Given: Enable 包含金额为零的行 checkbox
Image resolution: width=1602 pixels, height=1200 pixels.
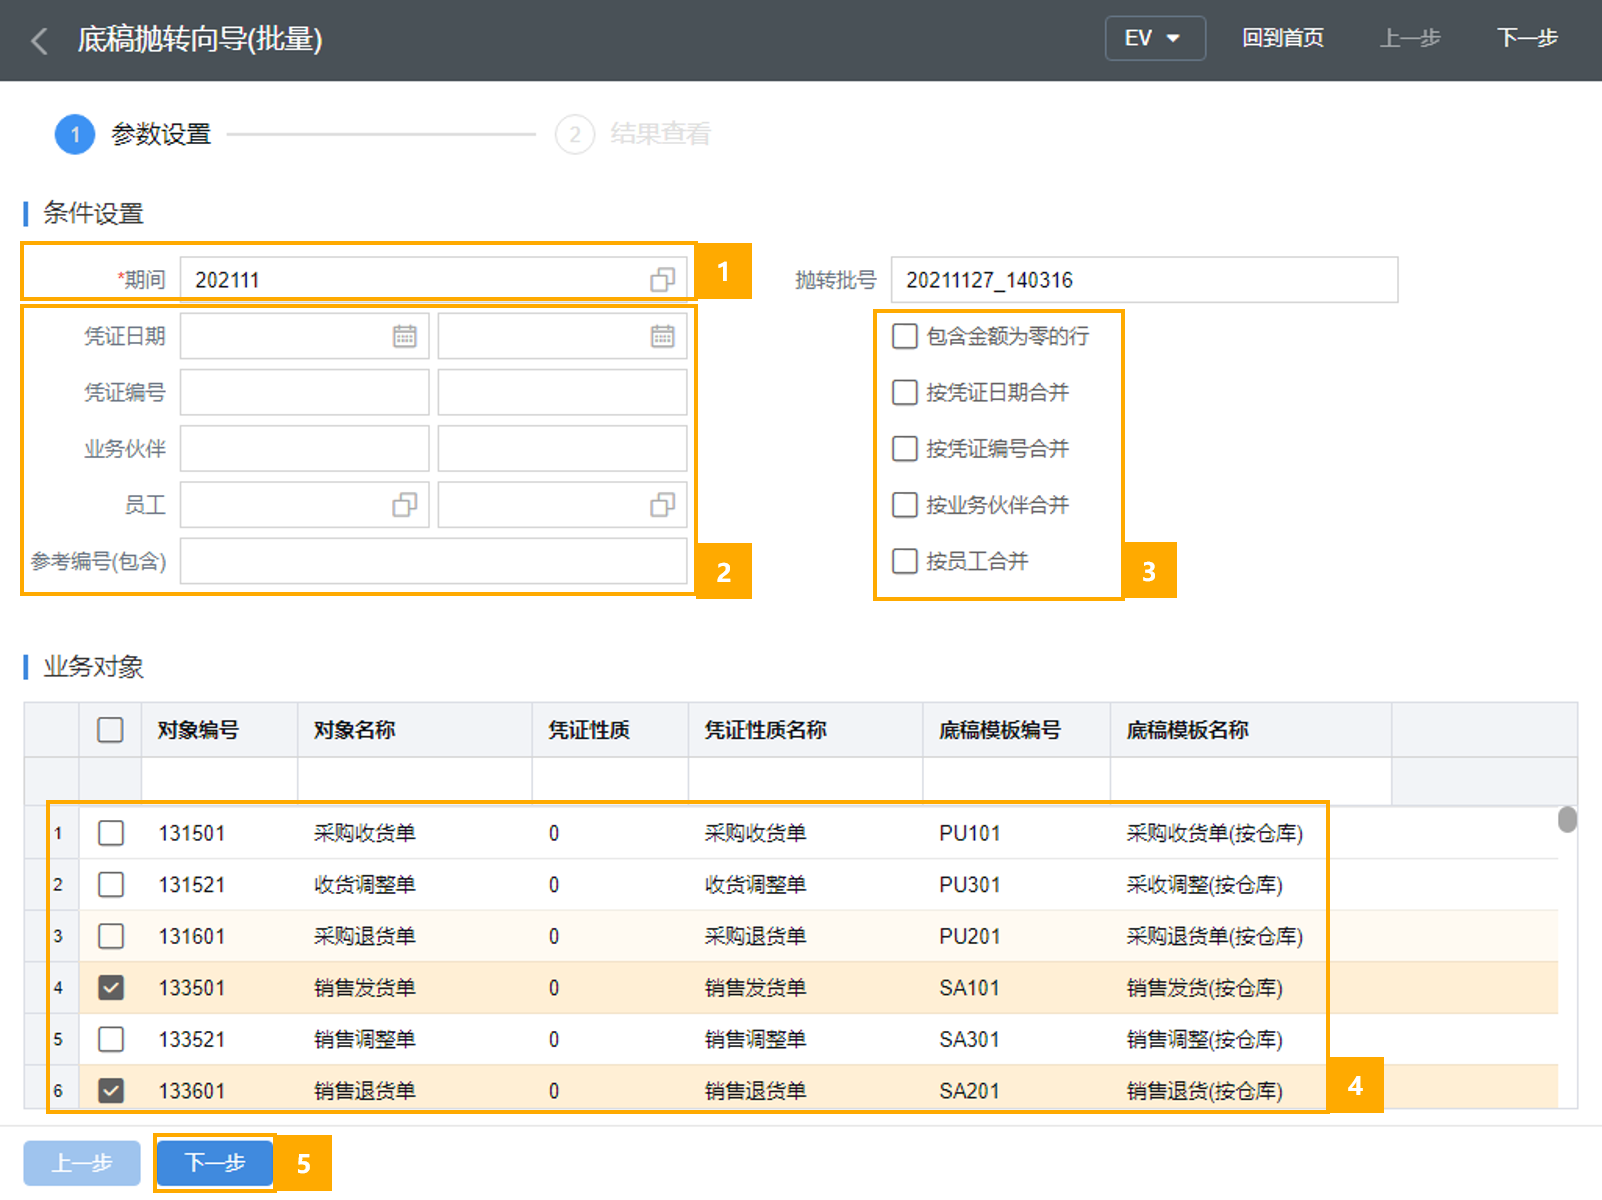Looking at the screenshot, I should tap(904, 336).
